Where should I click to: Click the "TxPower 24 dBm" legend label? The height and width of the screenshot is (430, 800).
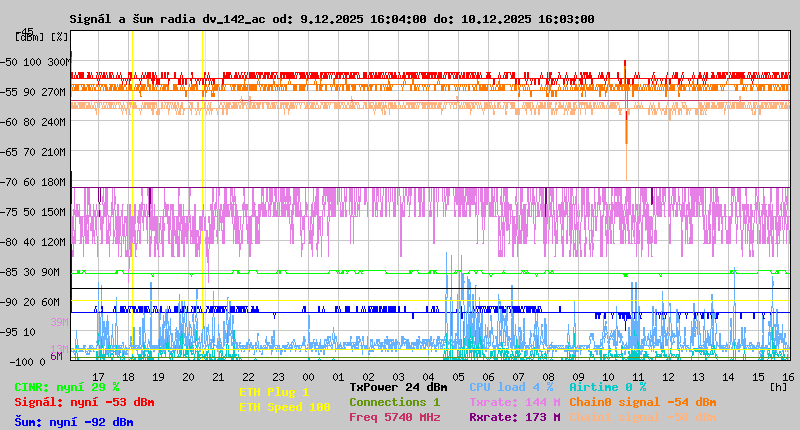coord(398,387)
